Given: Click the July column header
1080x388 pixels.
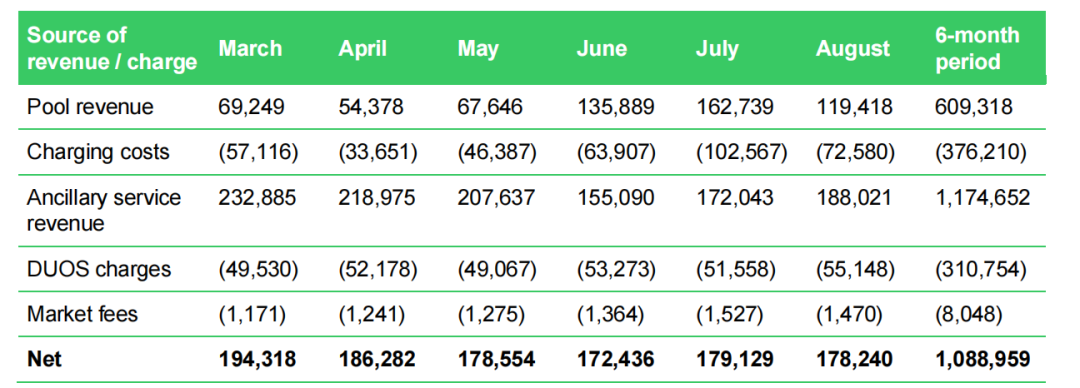Looking at the screenshot, I should point(717,50).
